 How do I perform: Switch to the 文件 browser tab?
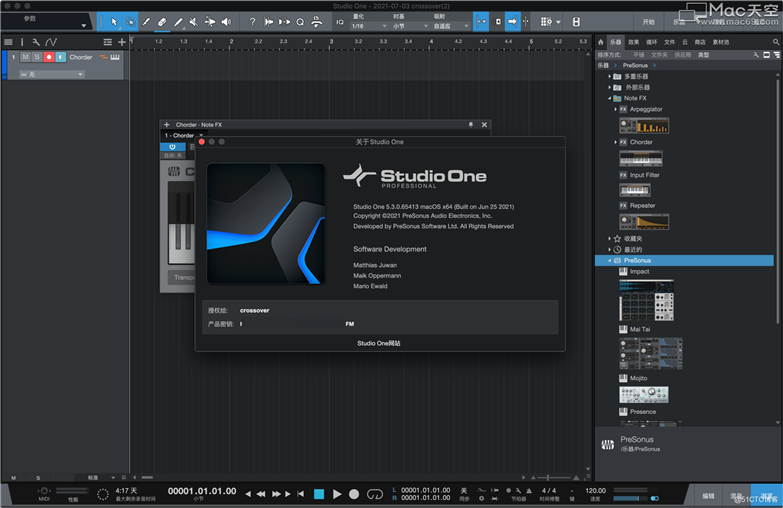tap(670, 42)
